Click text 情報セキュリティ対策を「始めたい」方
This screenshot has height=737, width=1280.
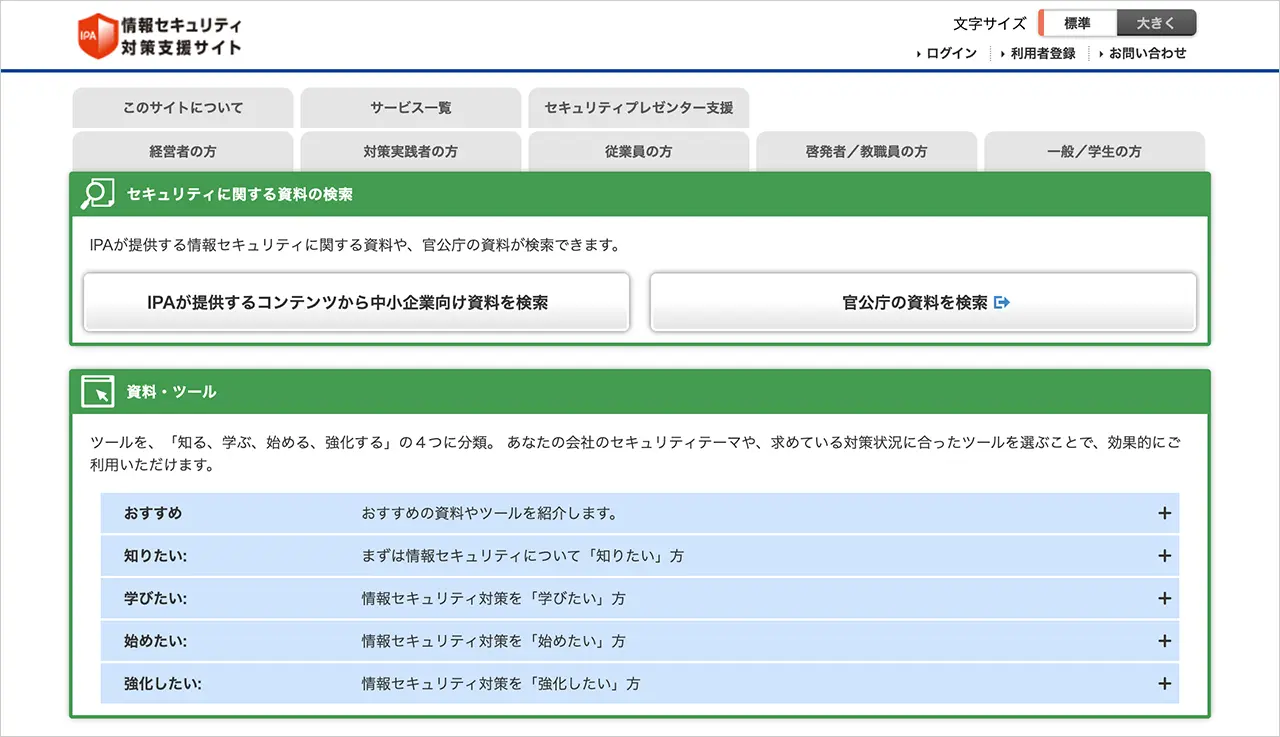[493, 641]
